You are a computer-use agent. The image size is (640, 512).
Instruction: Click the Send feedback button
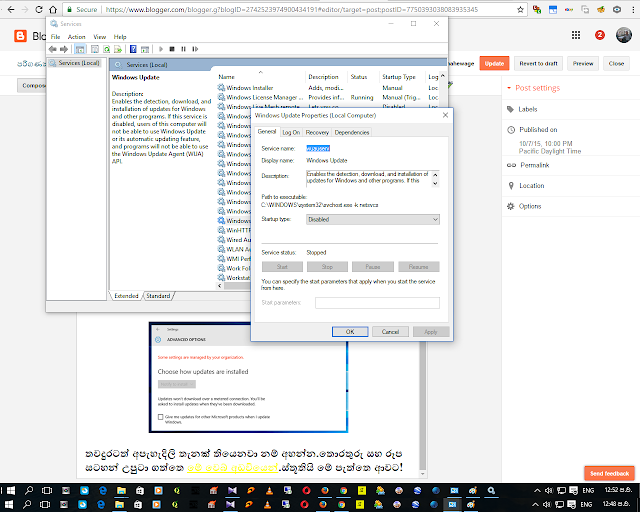pos(609,474)
